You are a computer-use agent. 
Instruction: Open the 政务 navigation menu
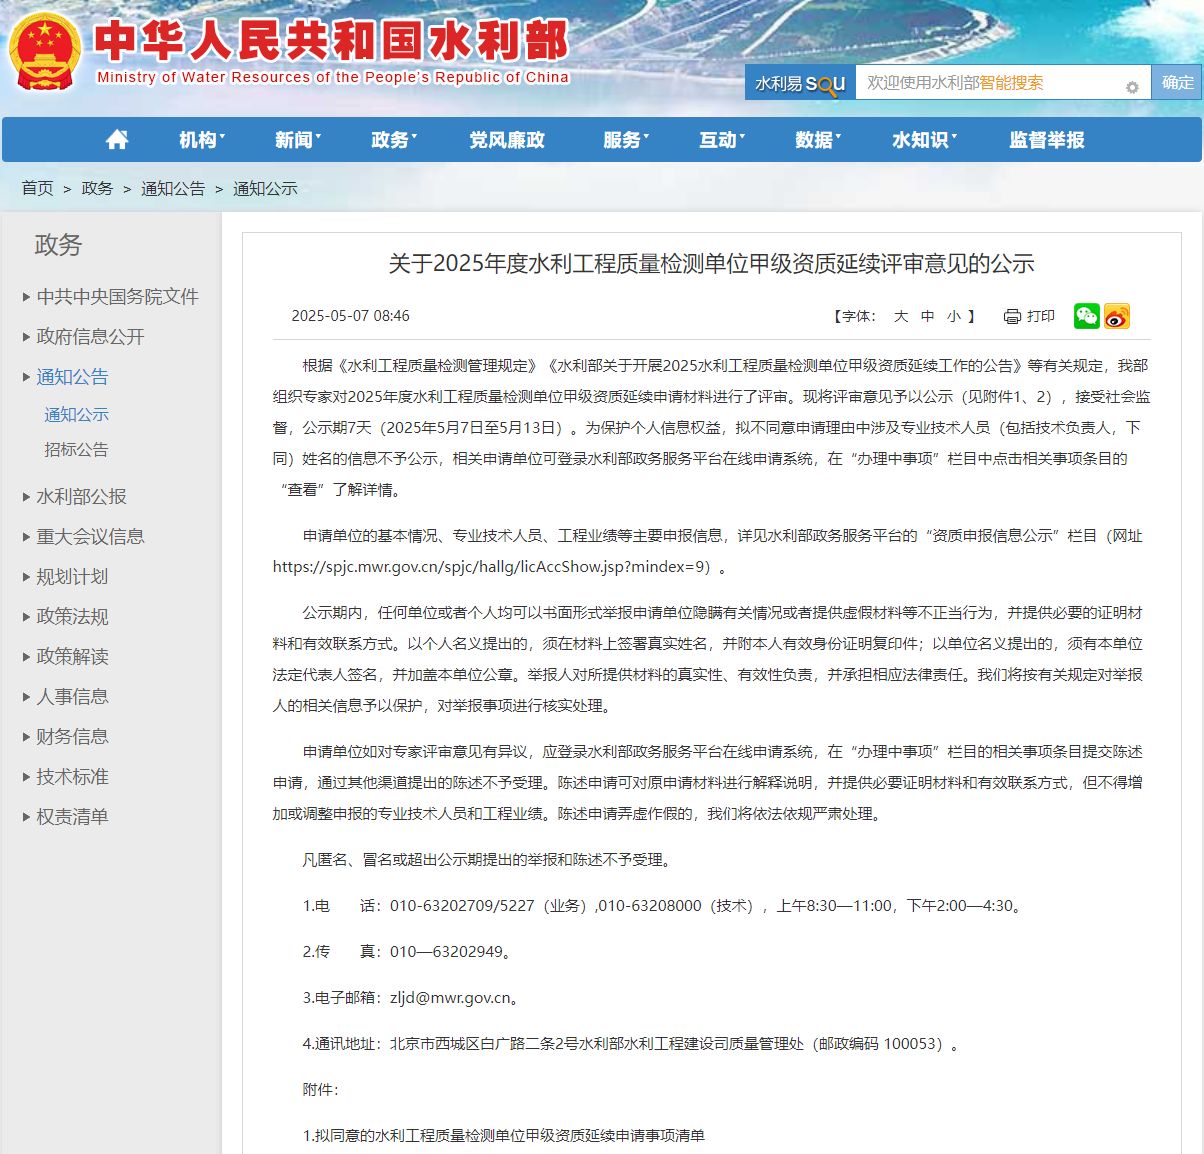(x=394, y=140)
